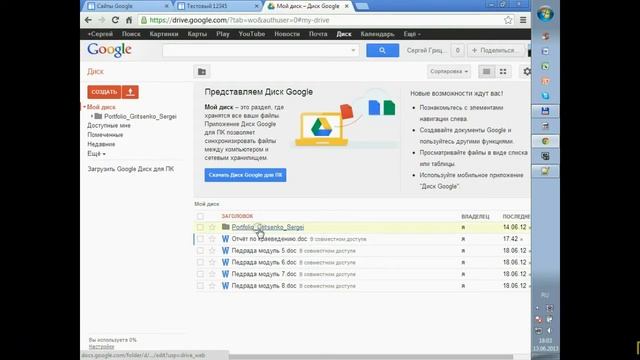Screen dimensions: 640x360
Task: Open the Ещё menu in the top black bar
Action: (412, 34)
